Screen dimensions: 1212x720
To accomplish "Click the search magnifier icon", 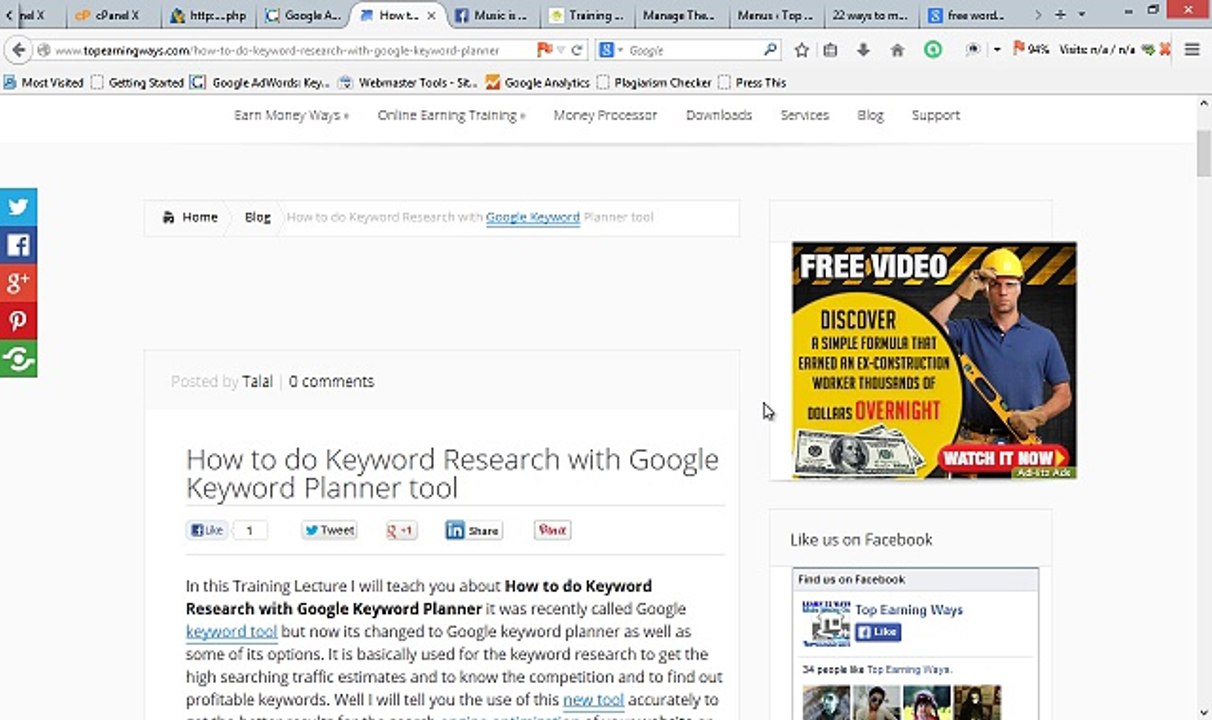I will click(x=770, y=49).
